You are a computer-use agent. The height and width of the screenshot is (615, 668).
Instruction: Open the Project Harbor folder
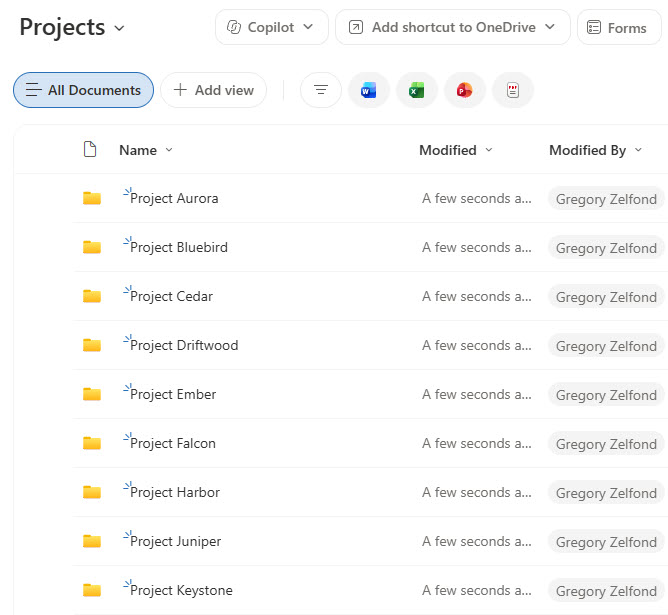(x=175, y=492)
